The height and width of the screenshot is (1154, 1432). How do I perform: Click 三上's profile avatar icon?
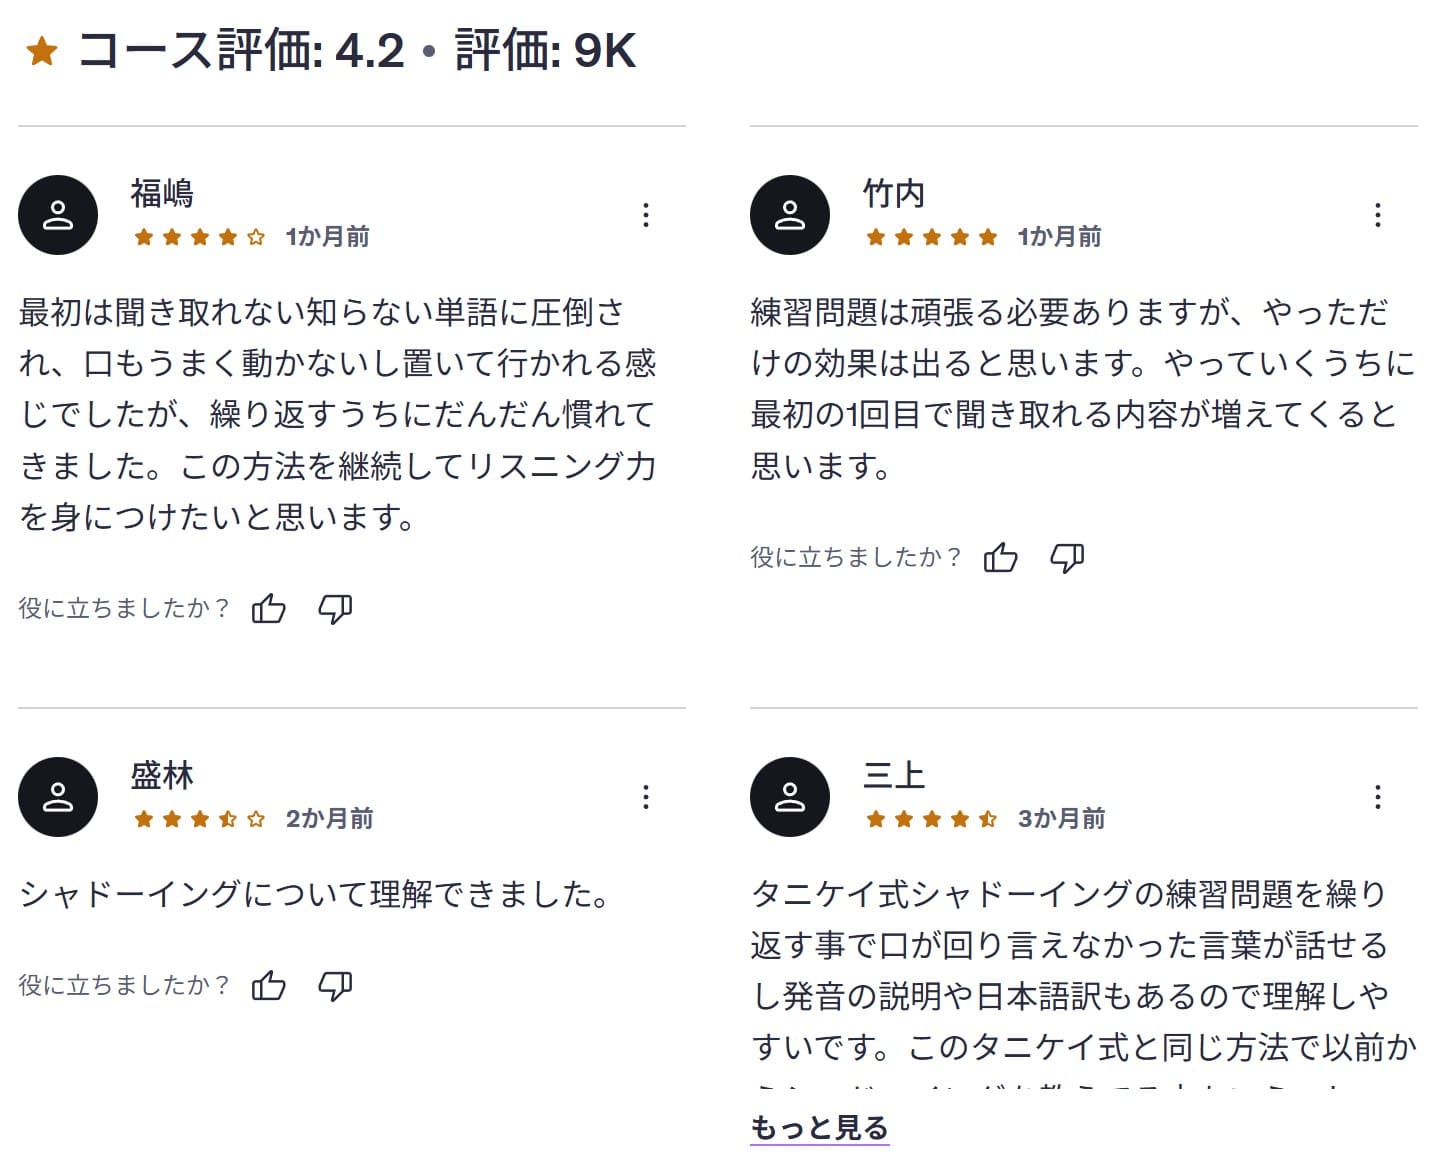[789, 796]
